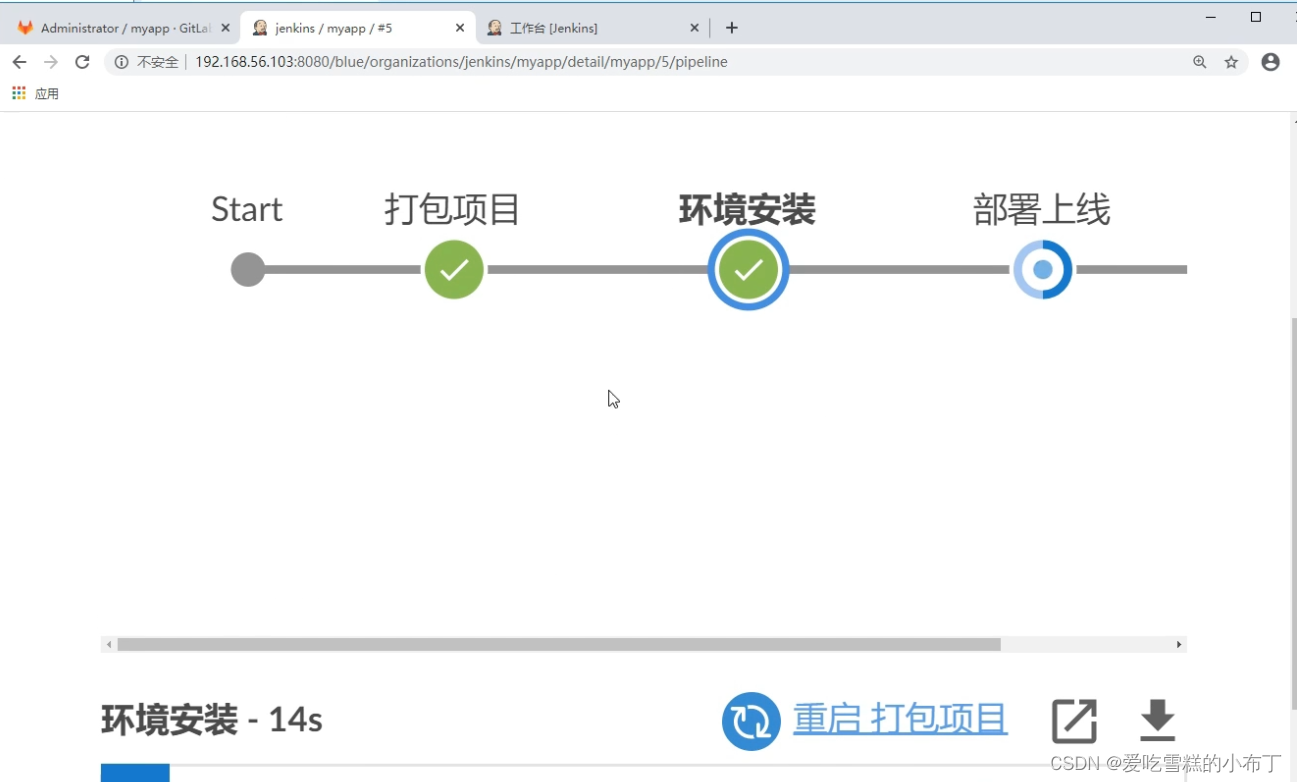
Task: Click the 重启 打包项目 link
Action: click(x=900, y=719)
